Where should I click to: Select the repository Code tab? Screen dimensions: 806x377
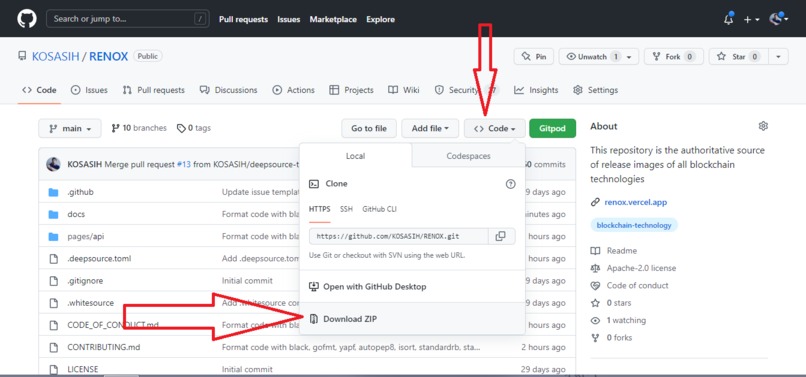[39, 90]
